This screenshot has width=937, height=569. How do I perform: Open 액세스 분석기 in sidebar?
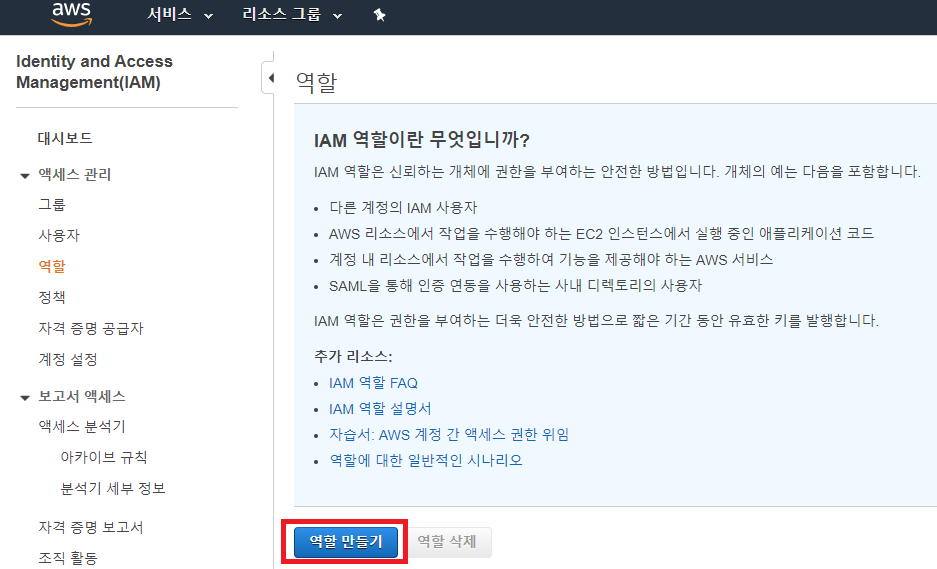[x=82, y=426]
